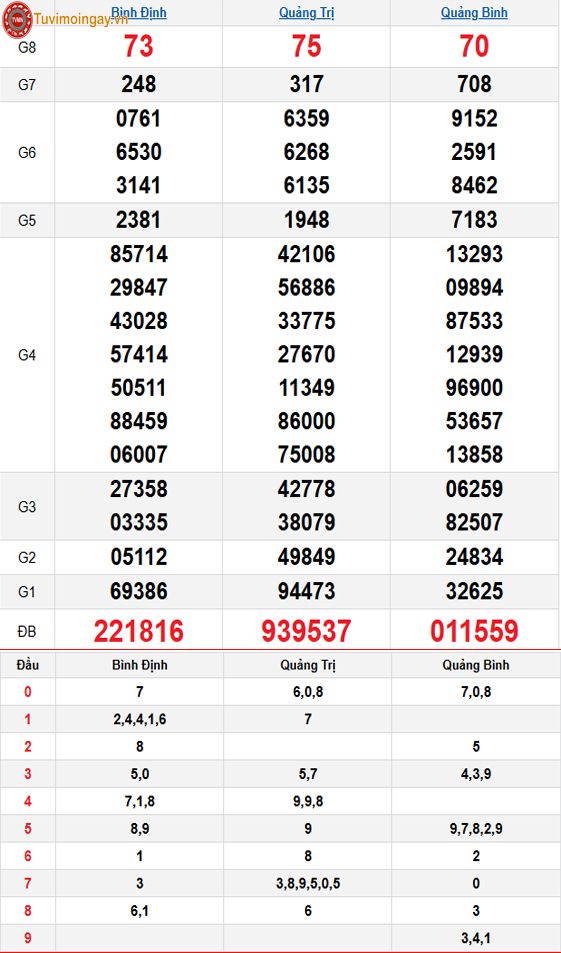Select Quảng Bình special prize 011559
This screenshot has width=561, height=953.
474,631
